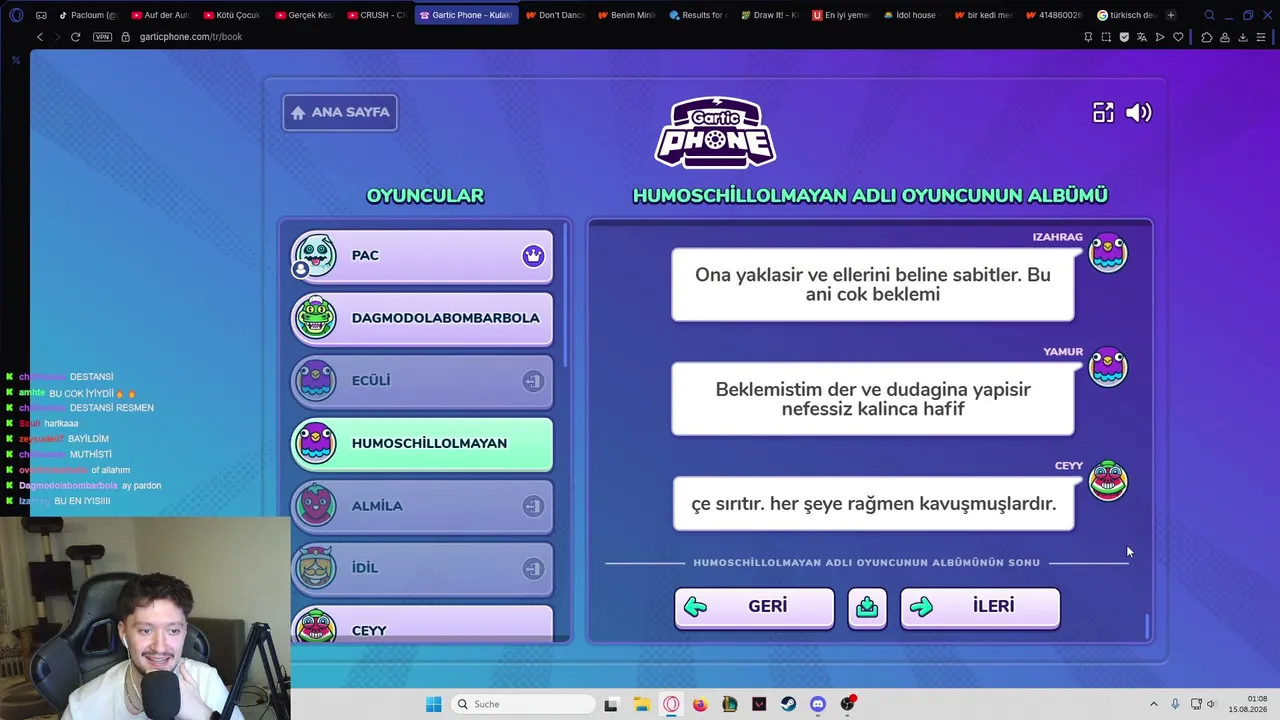
Task: Toggle fullscreen mode in Gartic Phone
Action: click(1103, 113)
